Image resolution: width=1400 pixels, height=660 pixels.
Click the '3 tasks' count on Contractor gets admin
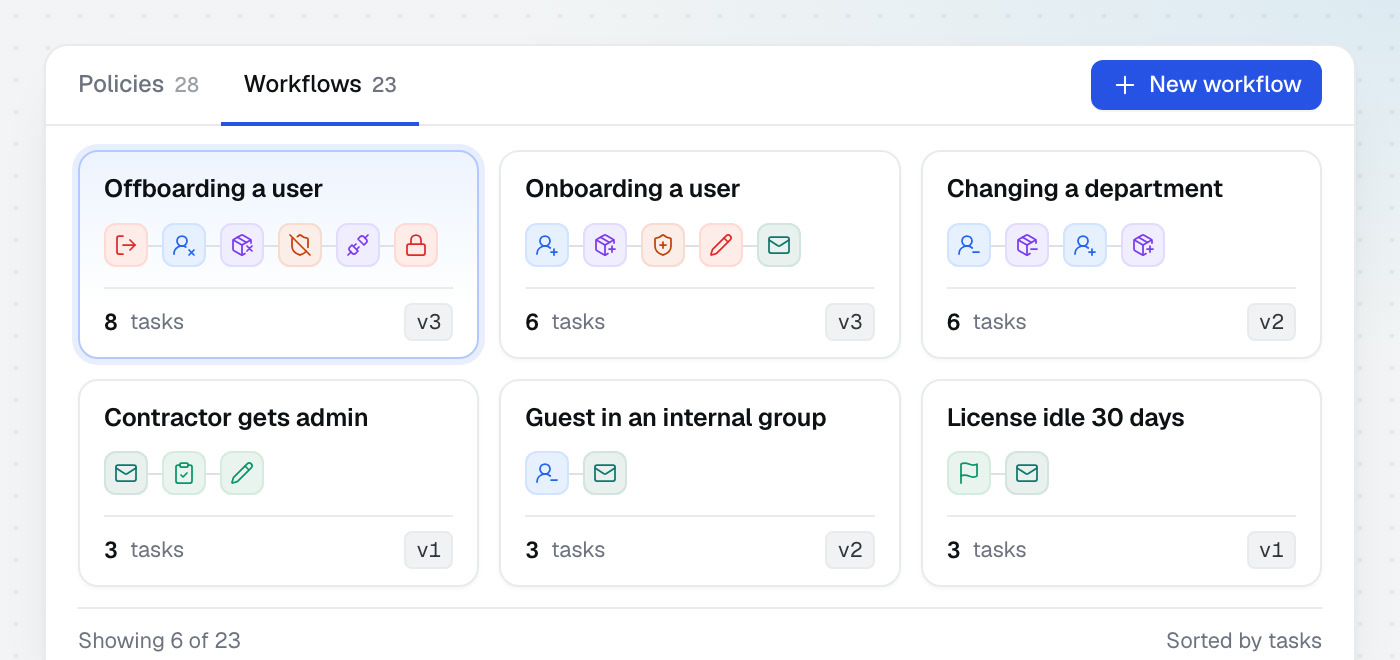tap(144, 550)
